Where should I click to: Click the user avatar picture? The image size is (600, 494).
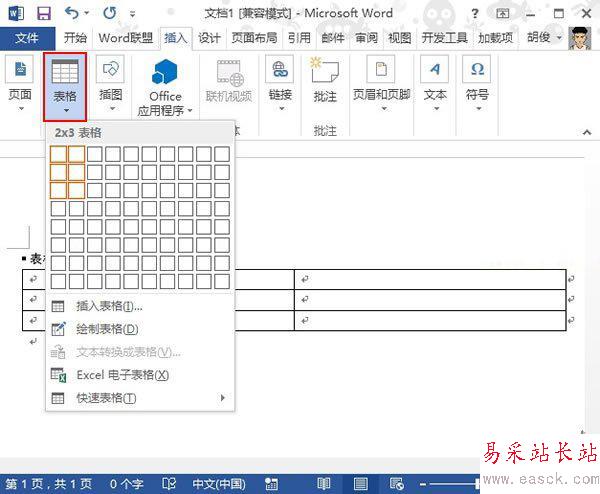[x=579, y=38]
